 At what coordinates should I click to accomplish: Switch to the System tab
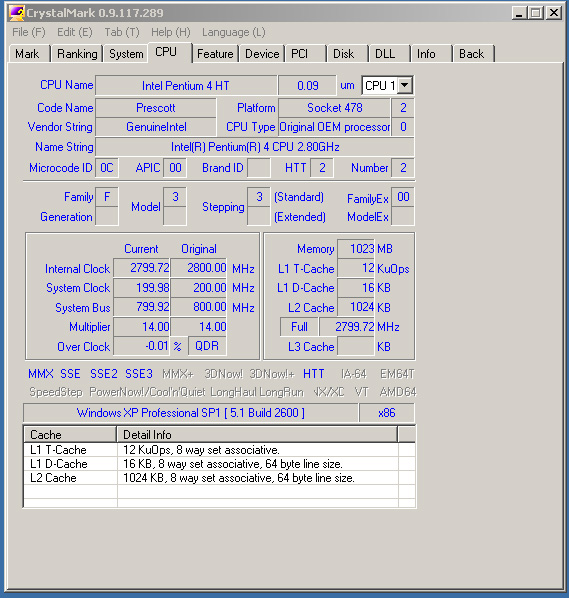[126, 54]
